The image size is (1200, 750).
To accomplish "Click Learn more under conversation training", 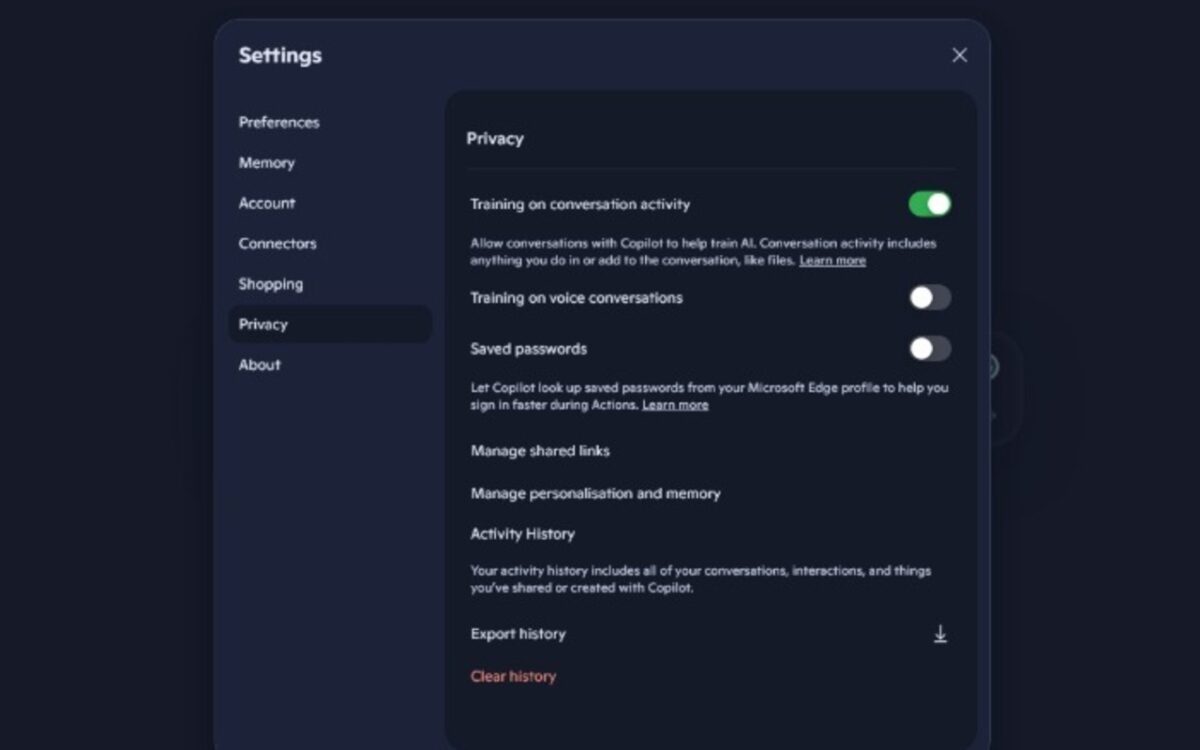I will pyautogui.click(x=832, y=260).
